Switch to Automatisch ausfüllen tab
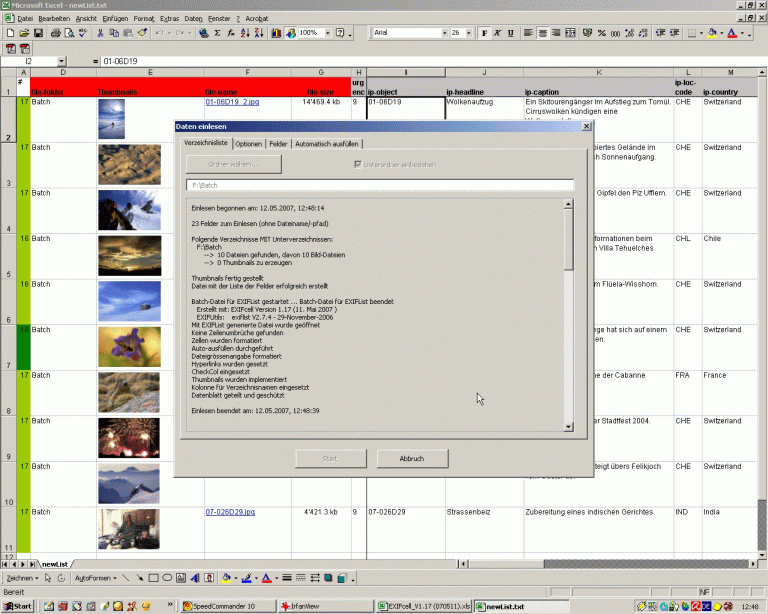Viewport: 768px width, 614px height. 326,144
